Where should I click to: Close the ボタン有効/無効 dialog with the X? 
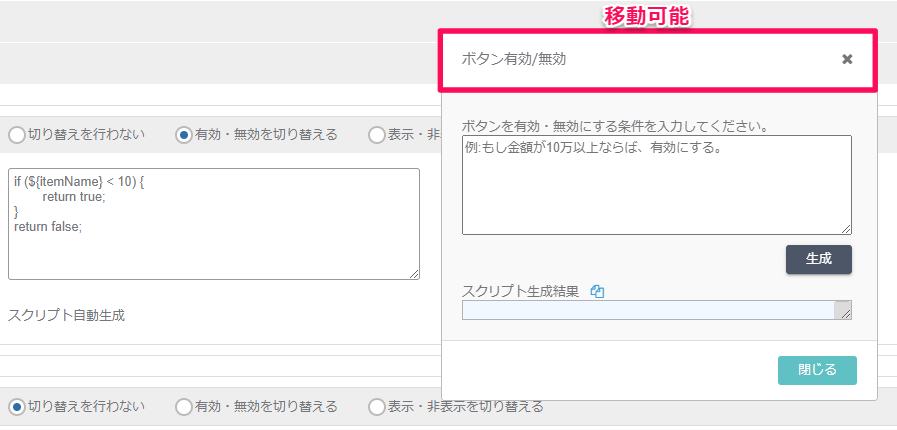point(847,59)
